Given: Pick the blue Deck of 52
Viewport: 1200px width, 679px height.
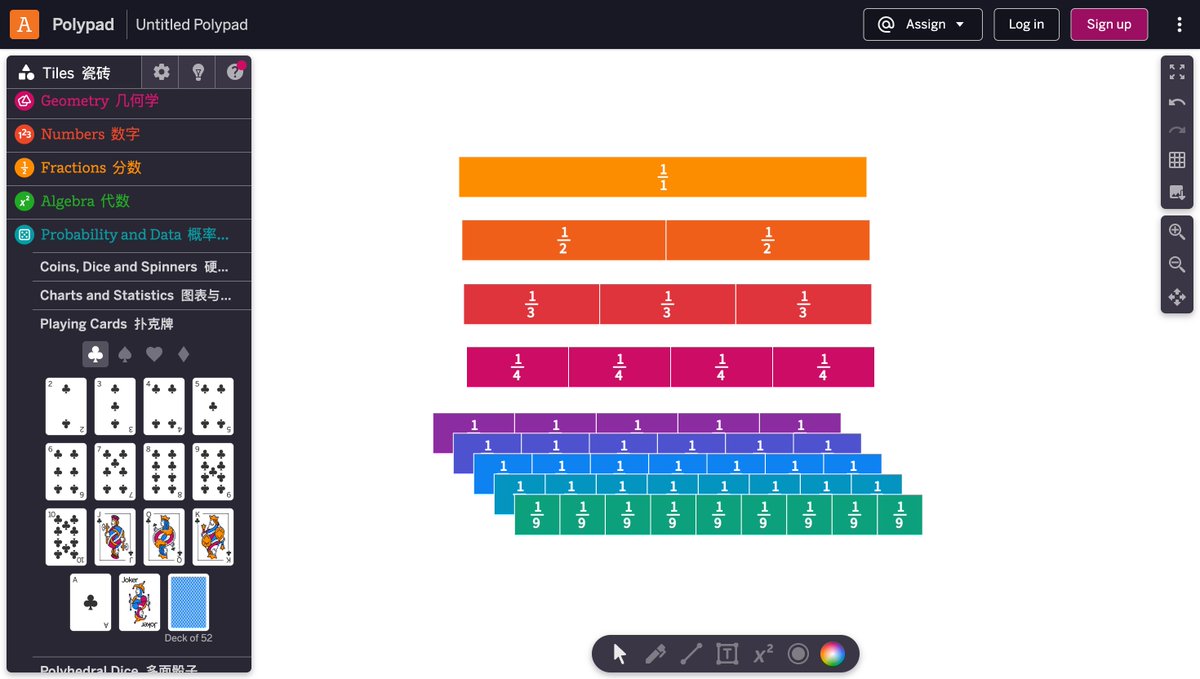Looking at the screenshot, I should [x=189, y=602].
